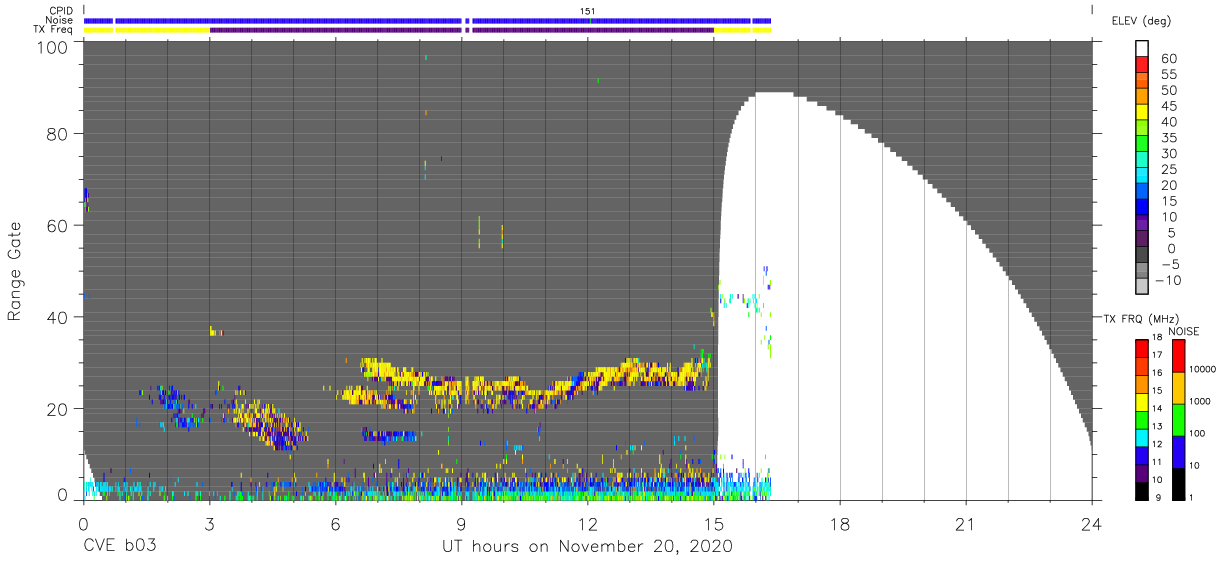This screenshot has height=567, width=1228.
Task: Pick light gray bottom segment of elevation colorbar
Action: click(x=1143, y=287)
